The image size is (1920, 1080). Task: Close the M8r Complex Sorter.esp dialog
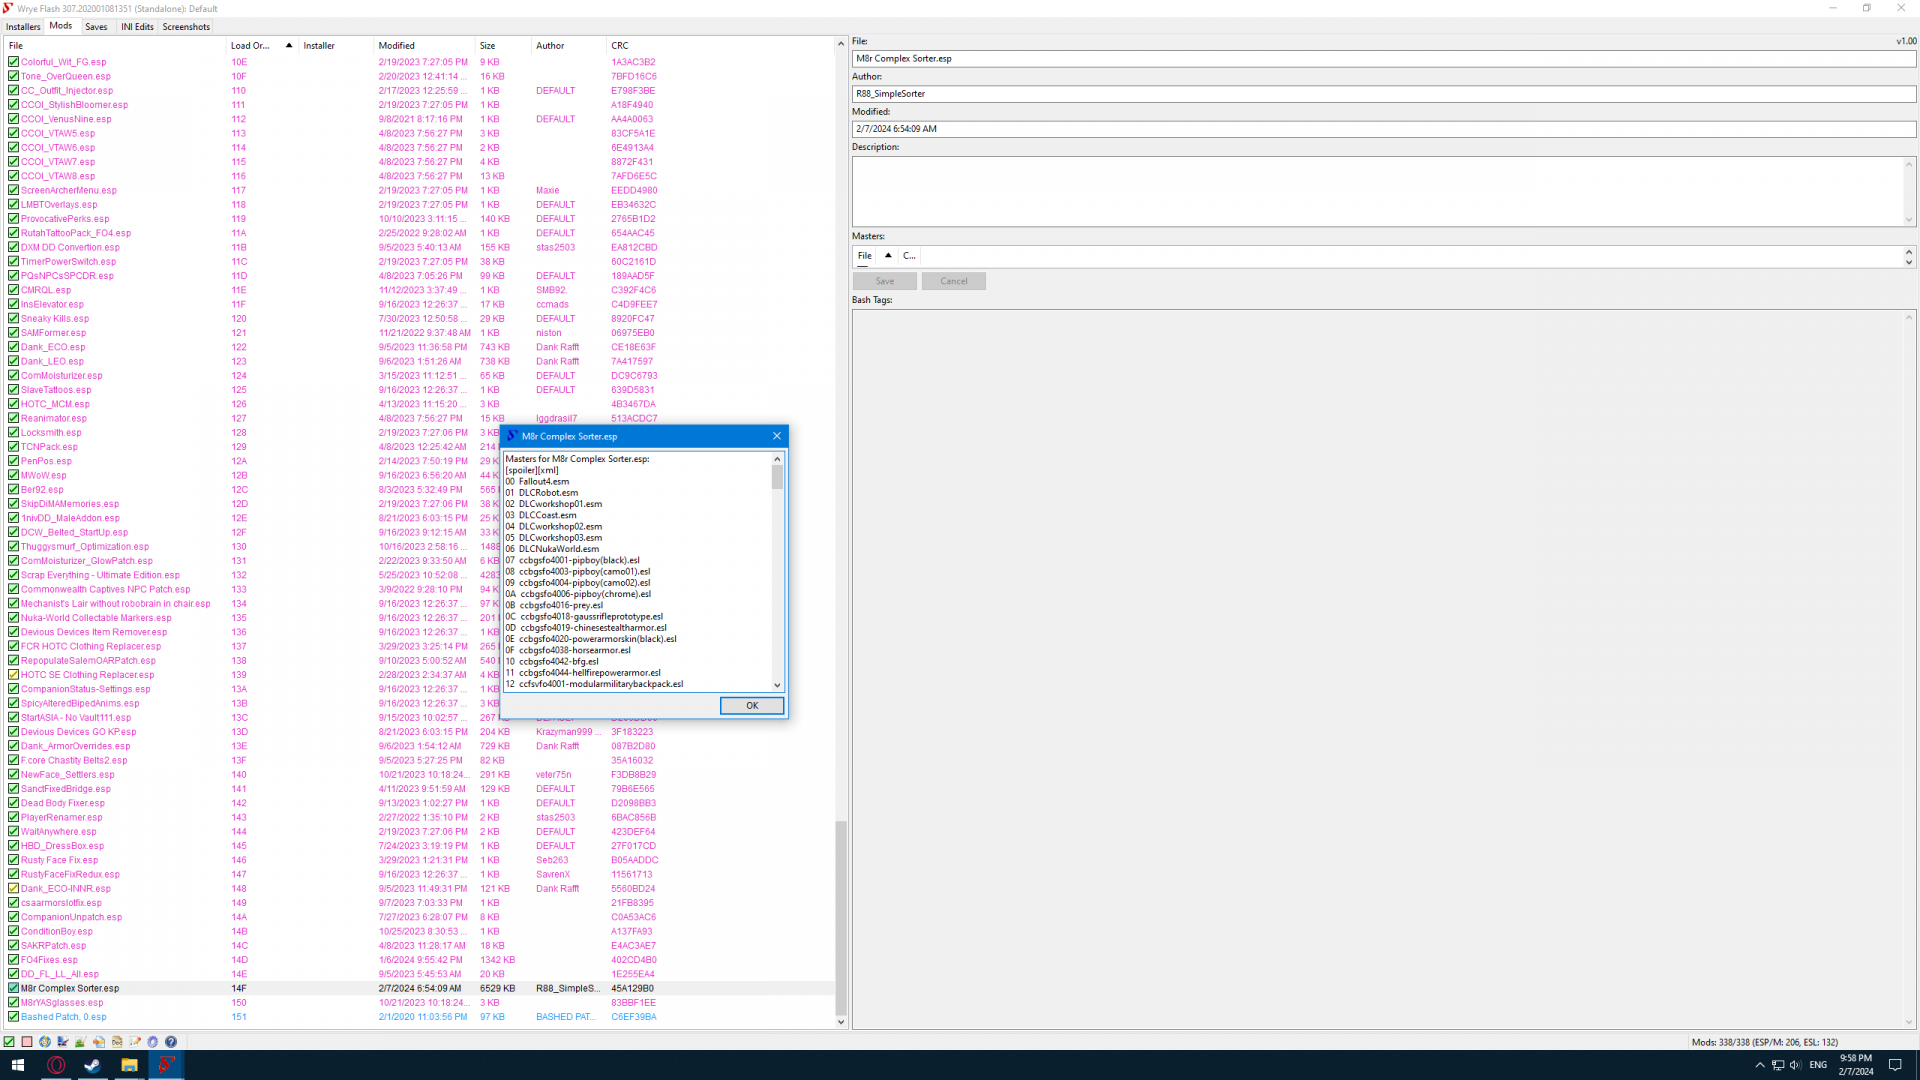pyautogui.click(x=777, y=436)
